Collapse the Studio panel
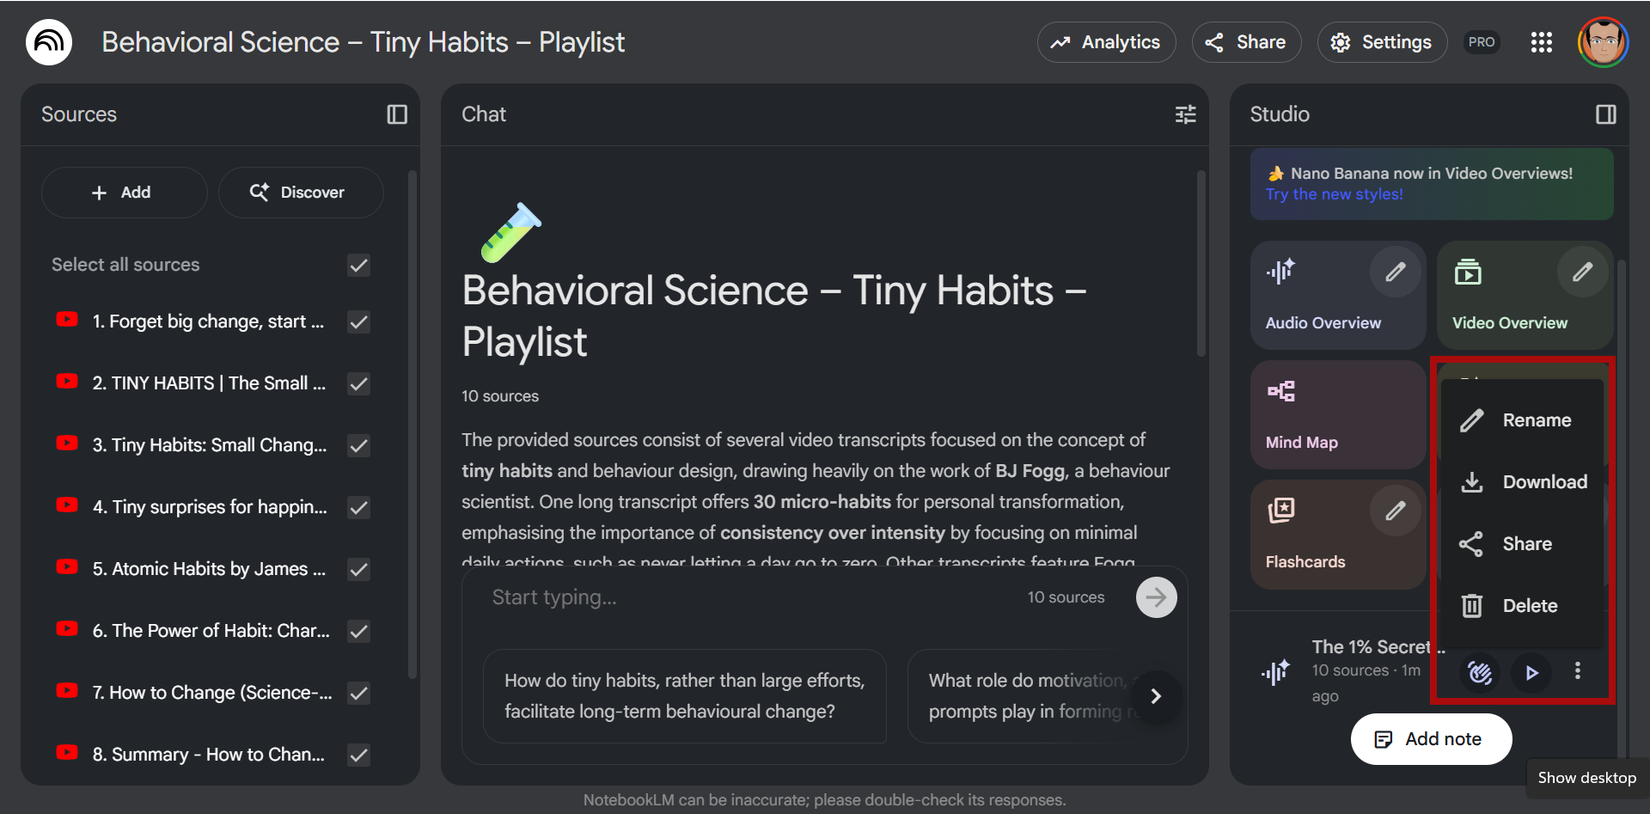 coord(1605,114)
